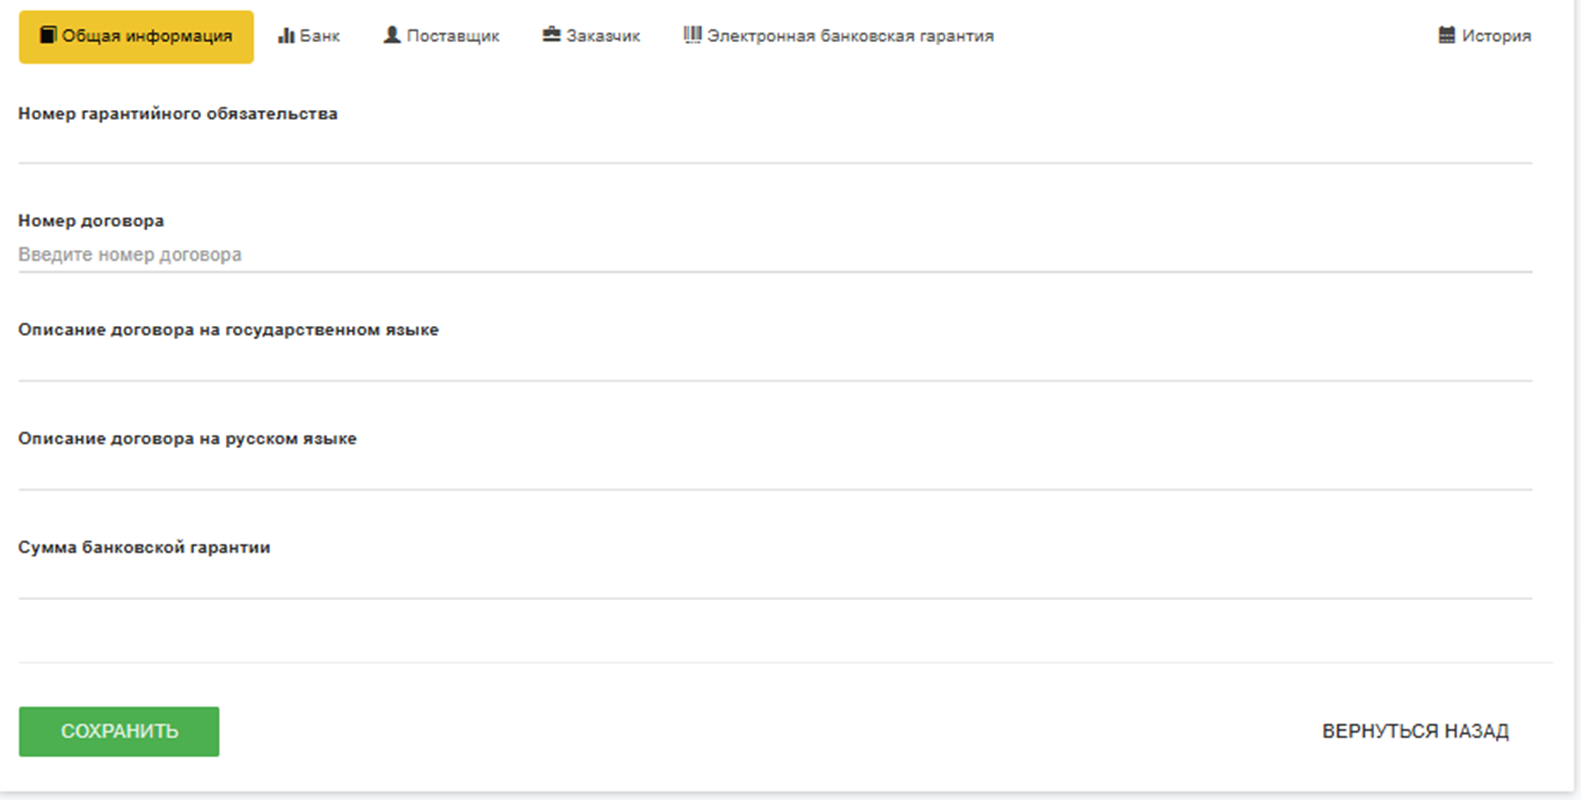Image resolution: width=1581 pixels, height=800 pixels.
Task: Open the Электронная банковская гарантия tab
Action: [850, 36]
